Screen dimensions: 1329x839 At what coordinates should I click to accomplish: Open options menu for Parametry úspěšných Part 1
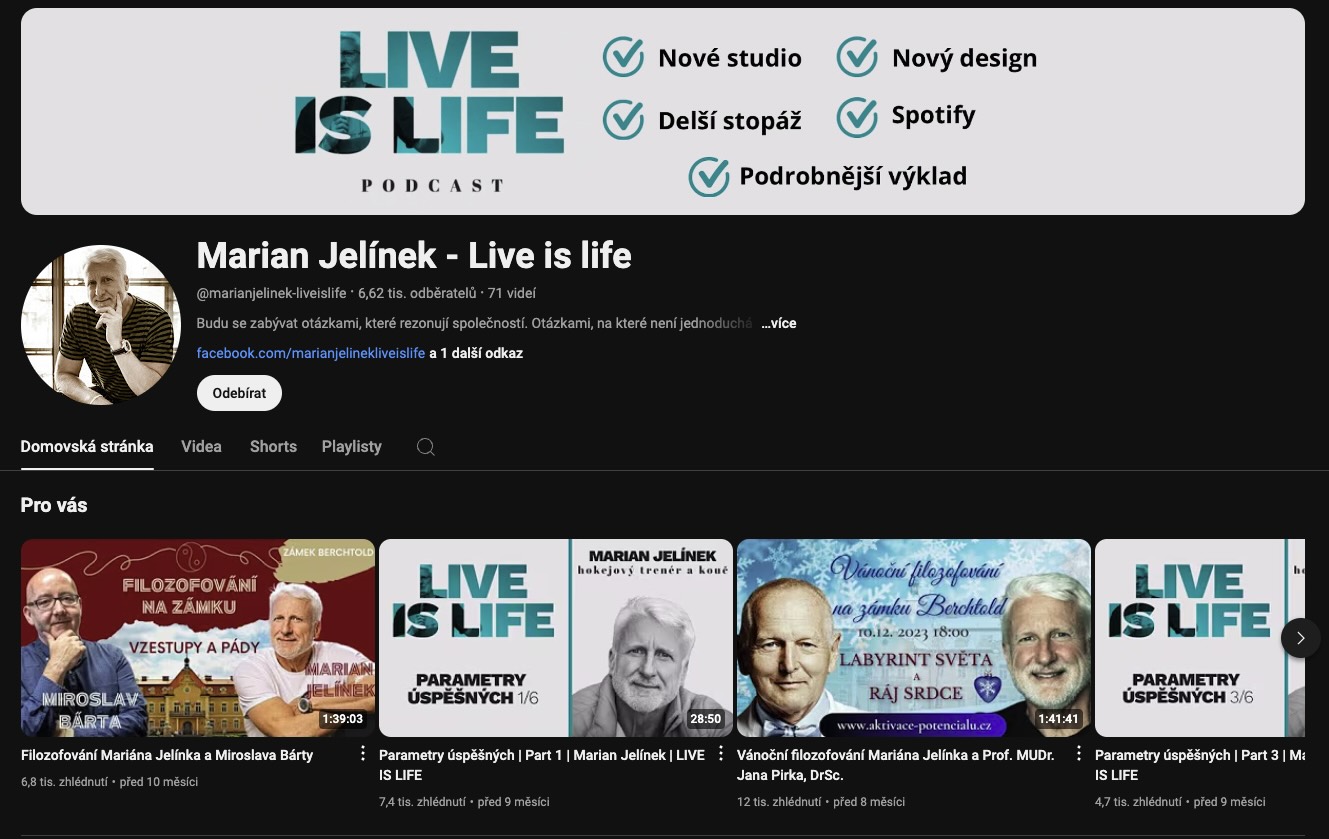[x=721, y=754]
